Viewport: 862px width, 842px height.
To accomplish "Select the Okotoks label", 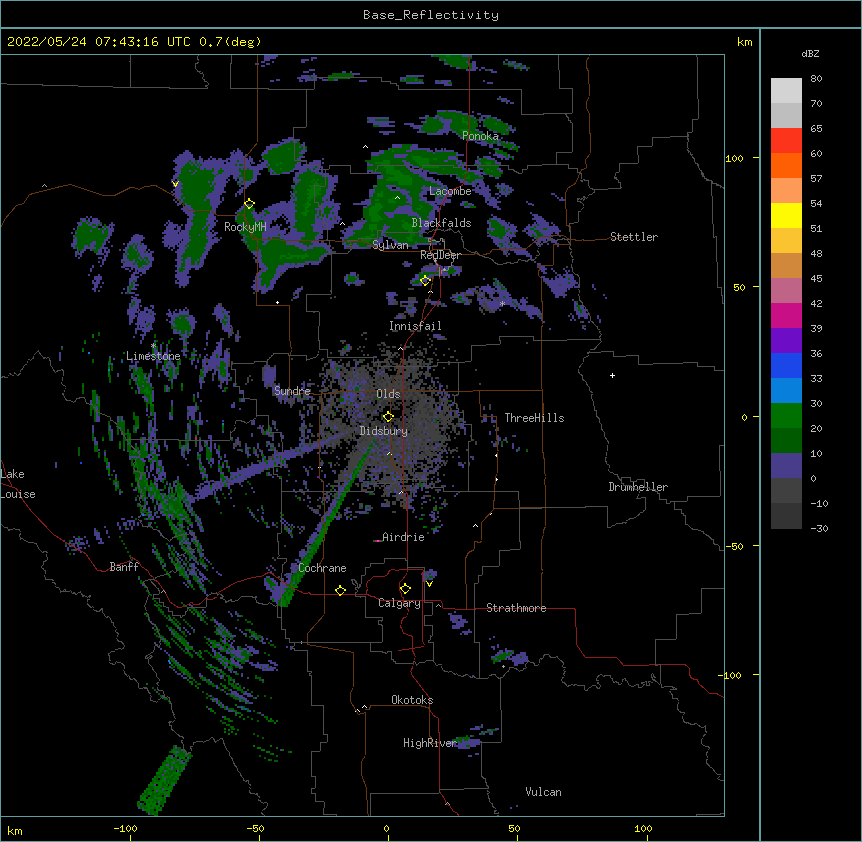I will coord(412,700).
